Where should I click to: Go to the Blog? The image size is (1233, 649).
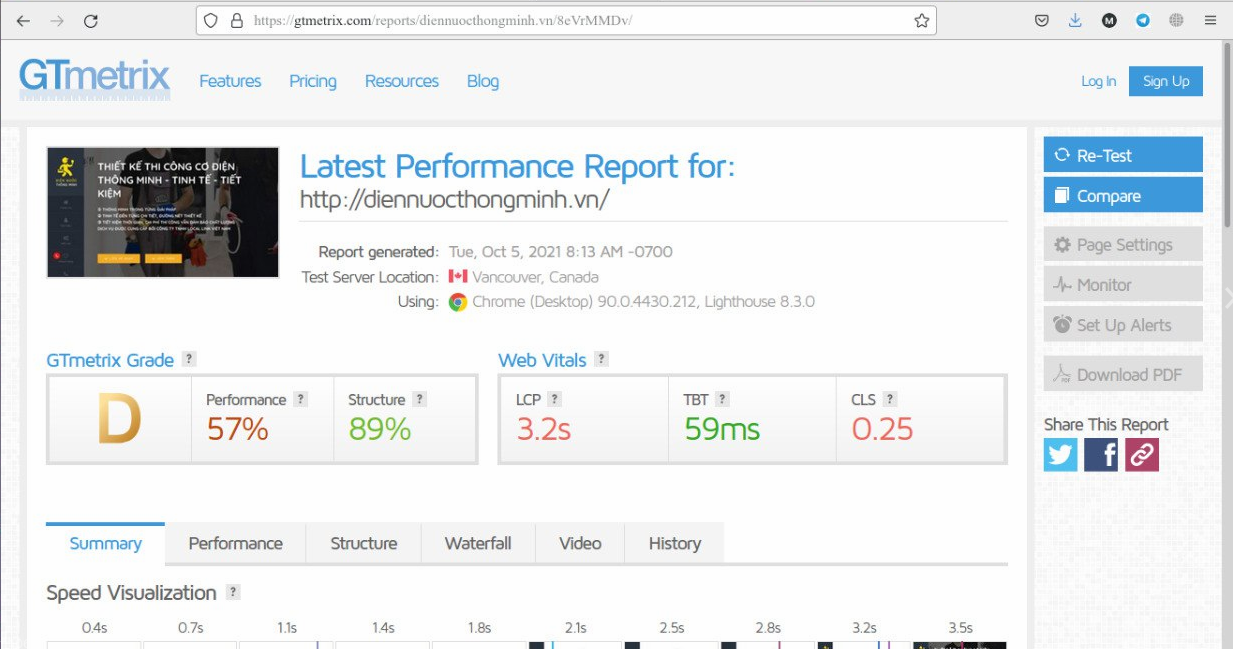483,81
